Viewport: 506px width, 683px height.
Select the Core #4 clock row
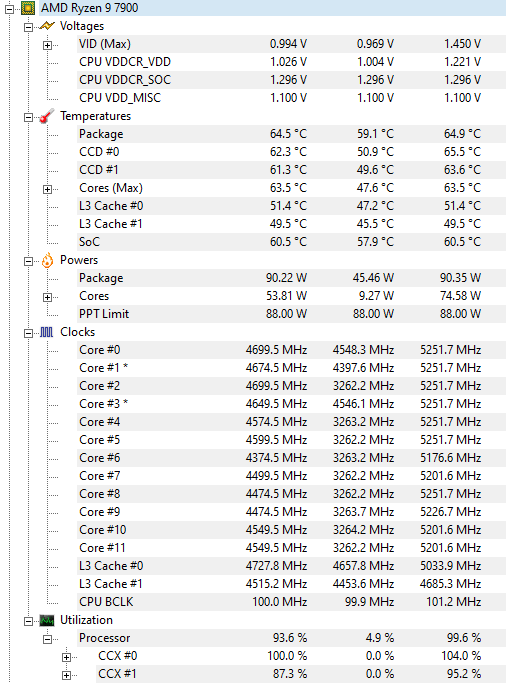[x=291, y=422]
